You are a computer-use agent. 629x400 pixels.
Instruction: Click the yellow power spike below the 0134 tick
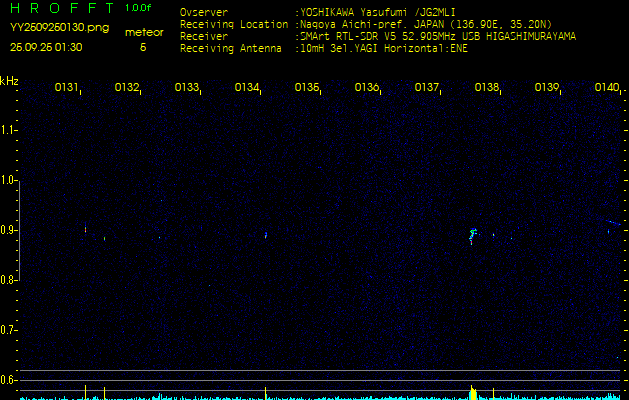coord(266,393)
